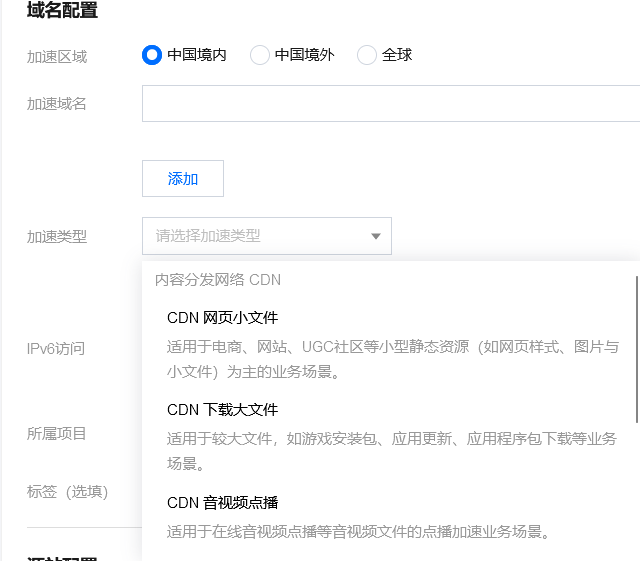Select the 中国境内 acceleration region radio
Image resolution: width=640 pixels, height=561 pixels.
pyautogui.click(x=152, y=55)
